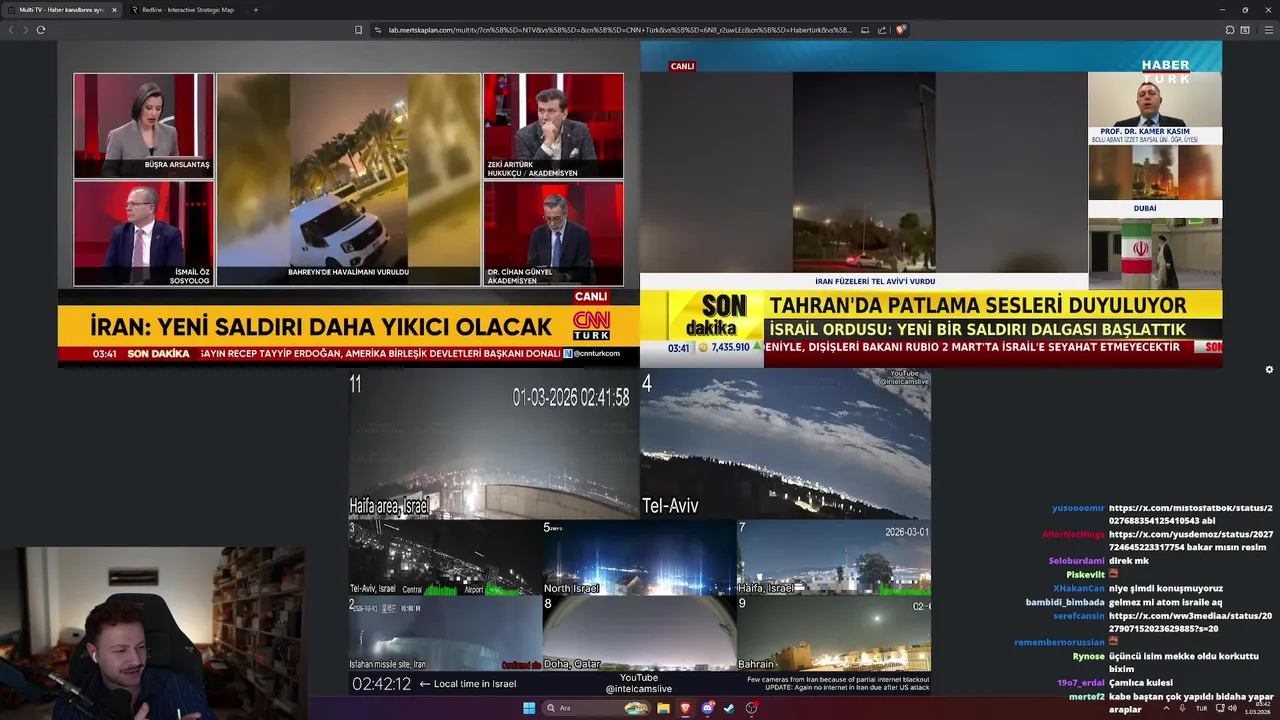Open the Multi TV settings gear
1280x720 pixels.
click(x=1269, y=370)
